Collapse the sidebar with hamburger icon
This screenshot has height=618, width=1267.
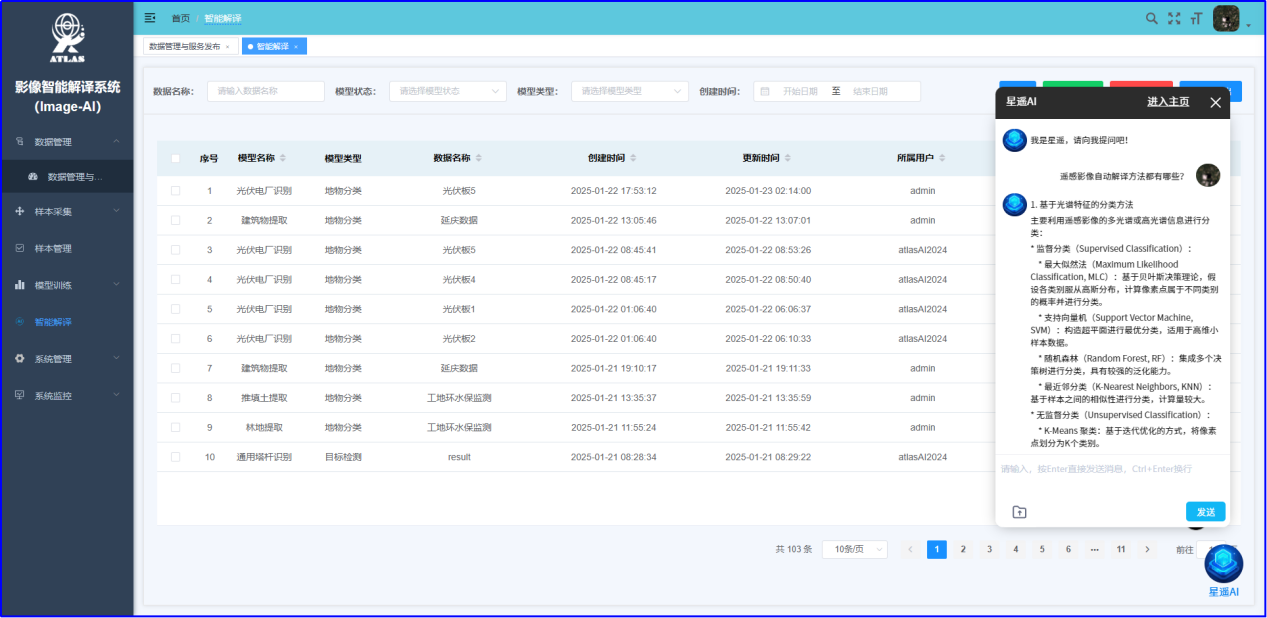tap(150, 18)
